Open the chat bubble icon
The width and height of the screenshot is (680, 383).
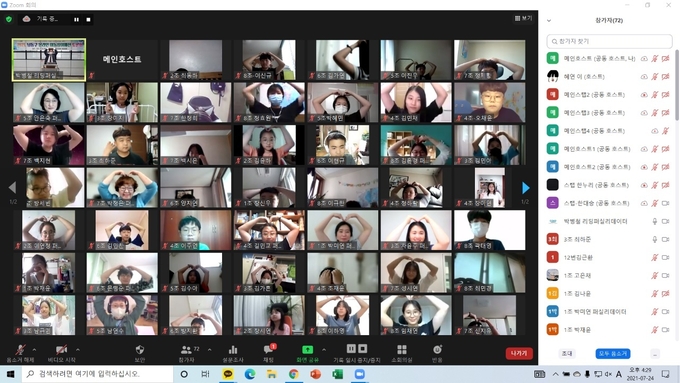click(x=268, y=350)
